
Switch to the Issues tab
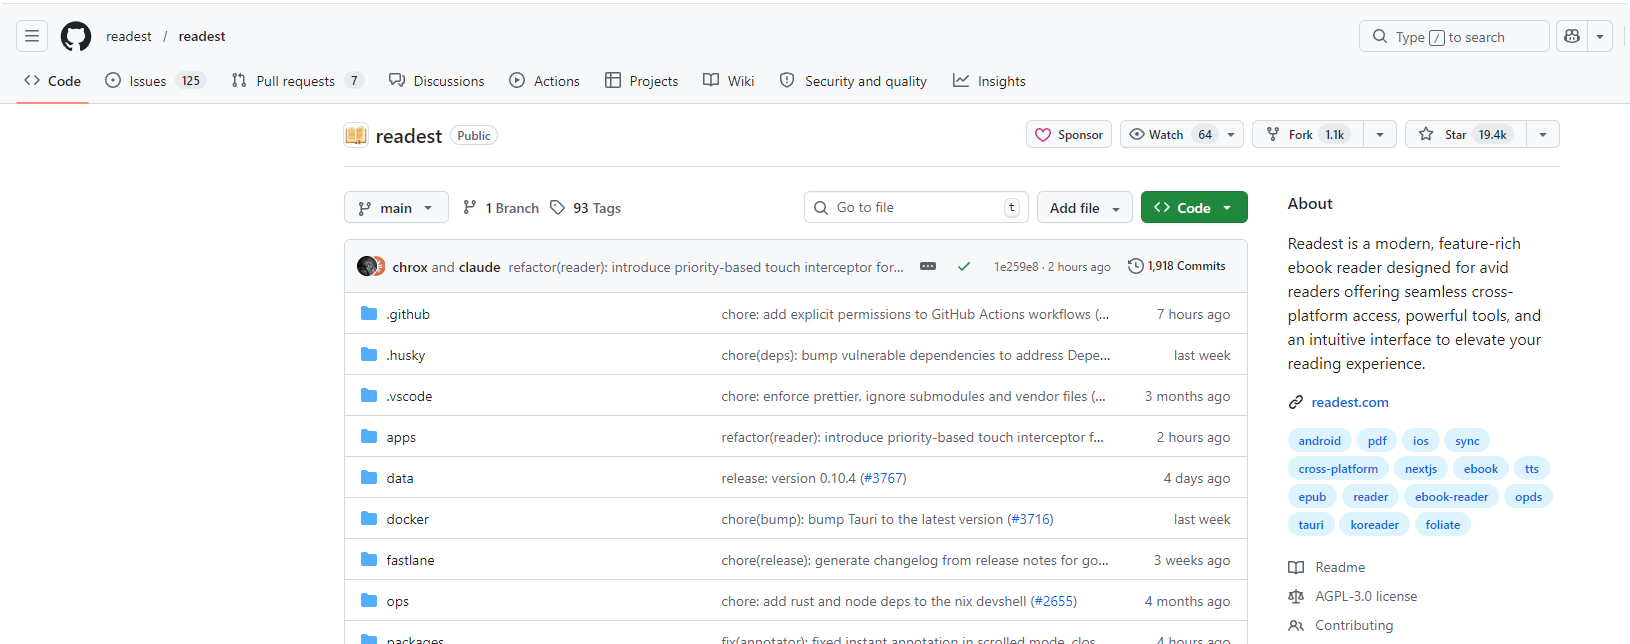(x=155, y=81)
